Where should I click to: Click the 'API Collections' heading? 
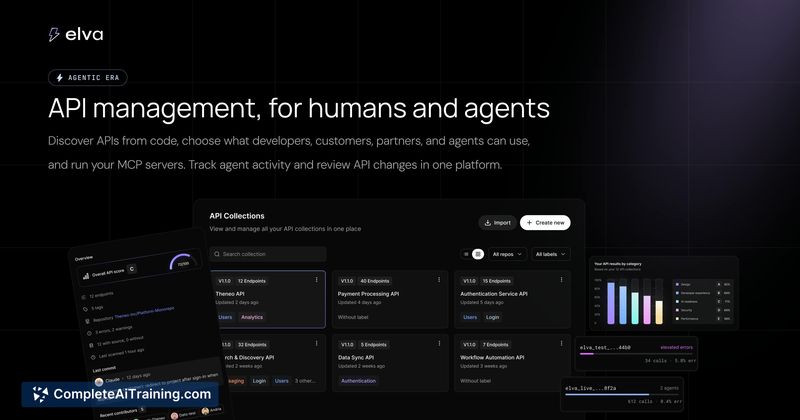tap(237, 216)
